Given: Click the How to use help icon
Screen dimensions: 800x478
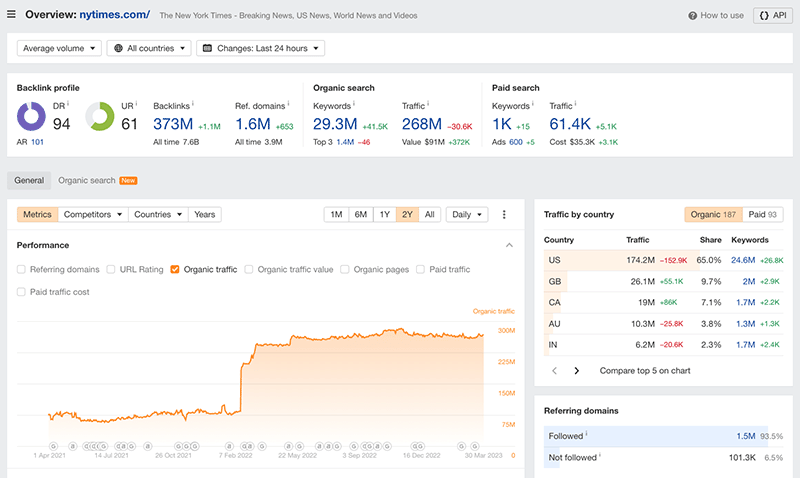Looking at the screenshot, I should pyautogui.click(x=692, y=16).
